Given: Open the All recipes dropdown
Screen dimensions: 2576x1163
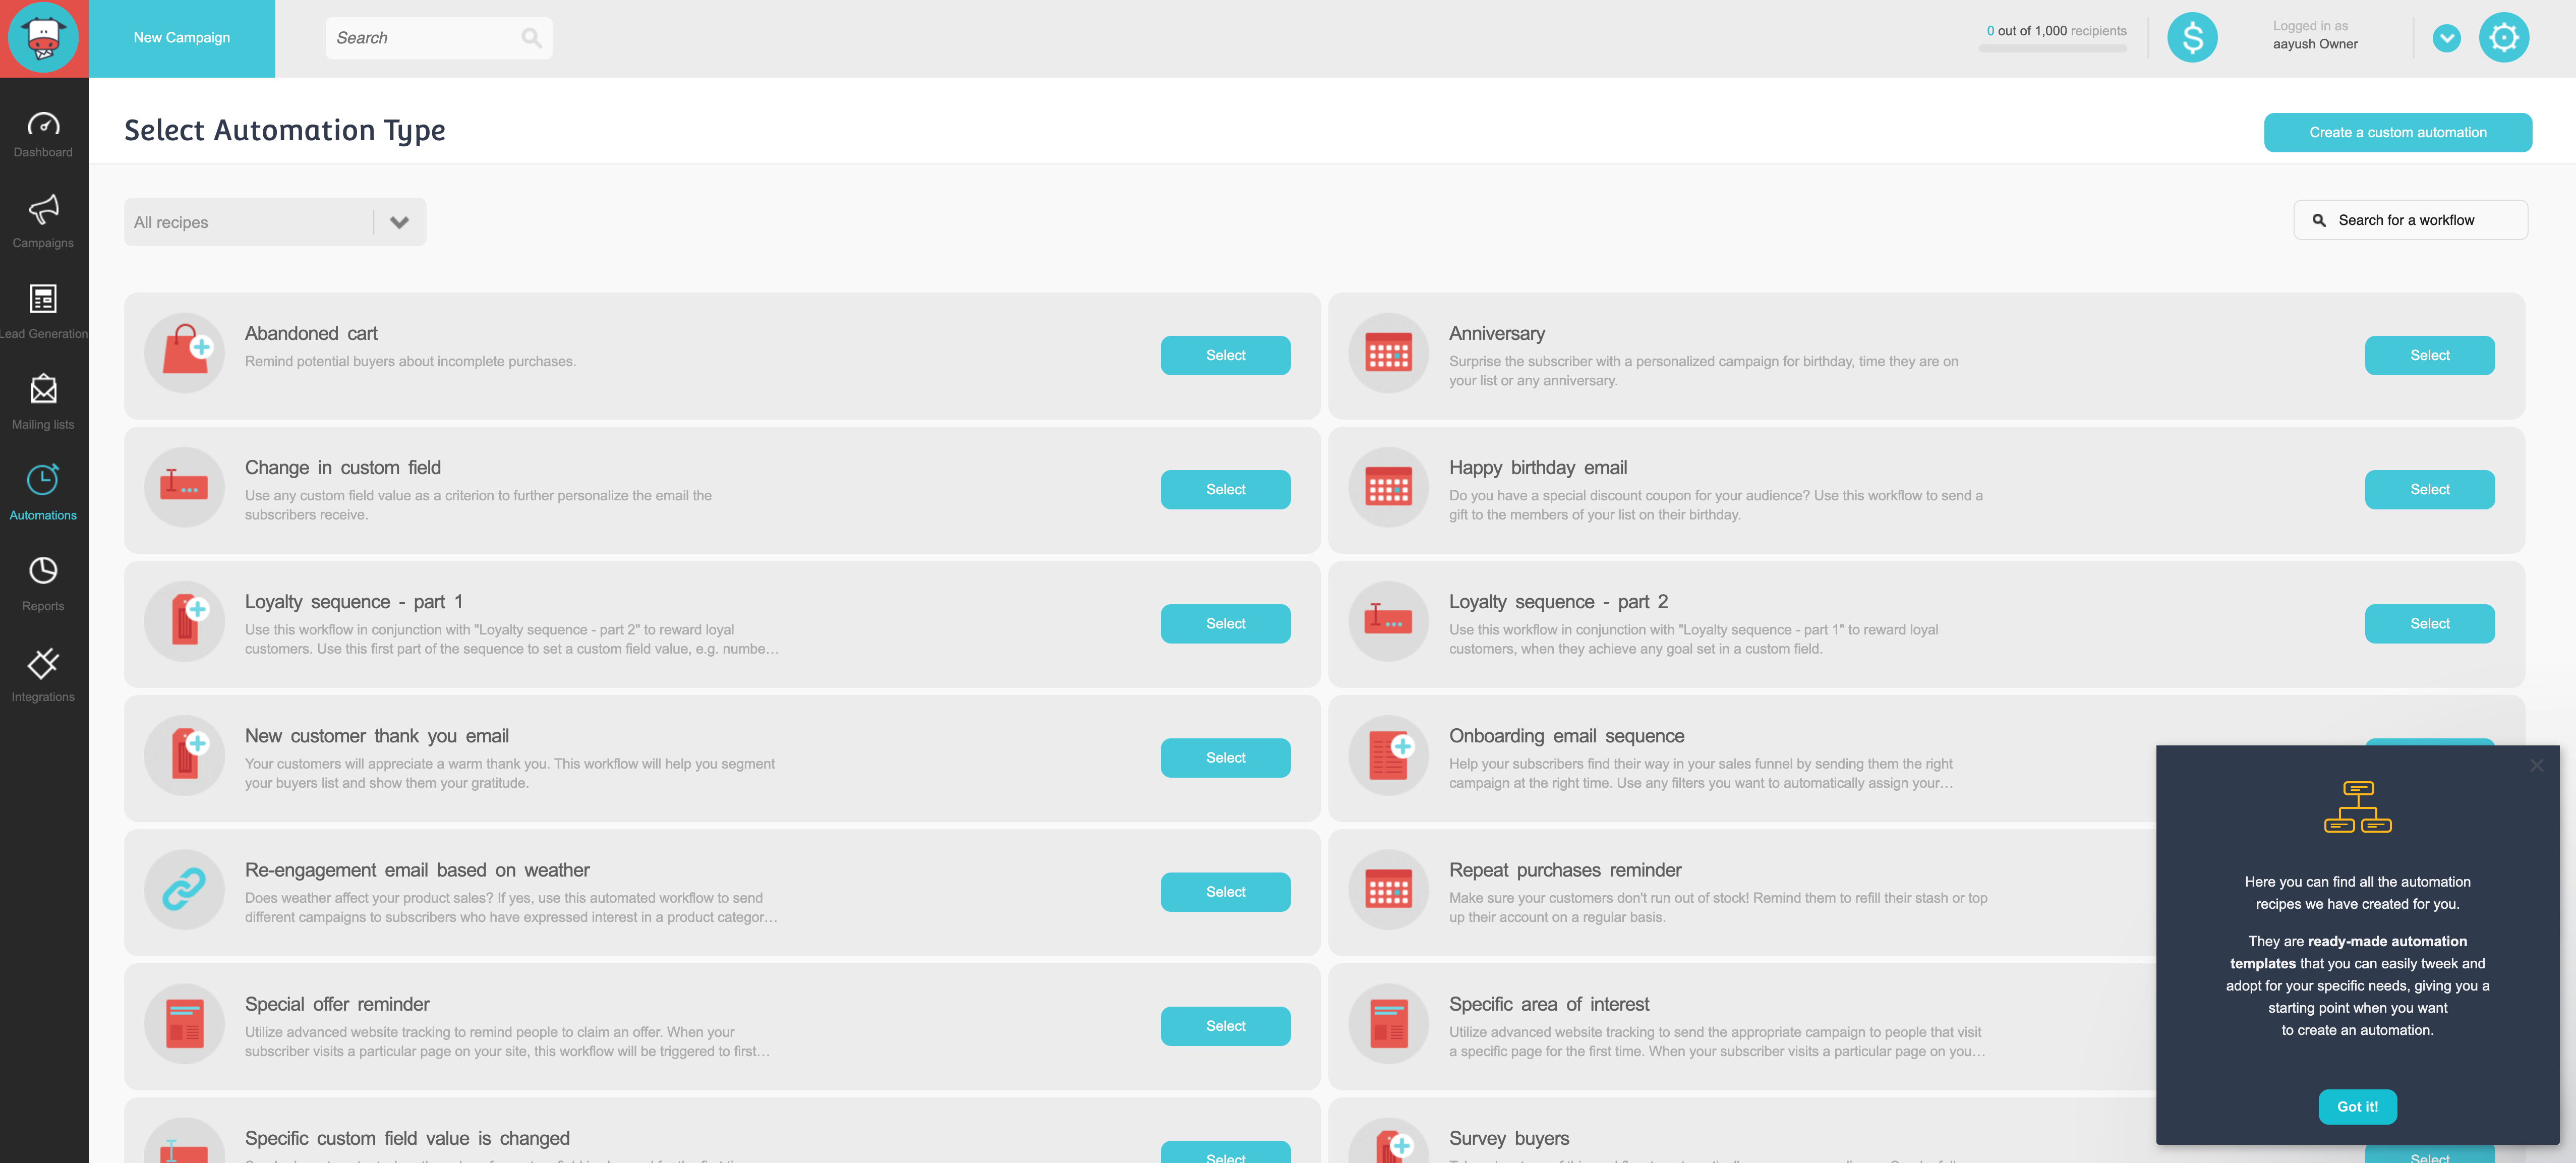Looking at the screenshot, I should point(275,222).
